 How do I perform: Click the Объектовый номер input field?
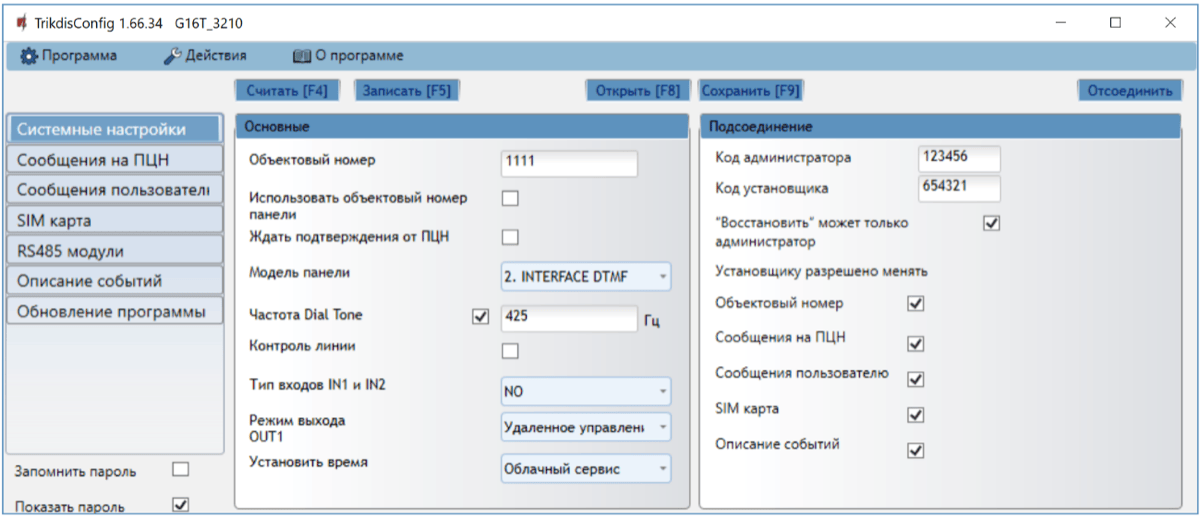[x=568, y=162]
